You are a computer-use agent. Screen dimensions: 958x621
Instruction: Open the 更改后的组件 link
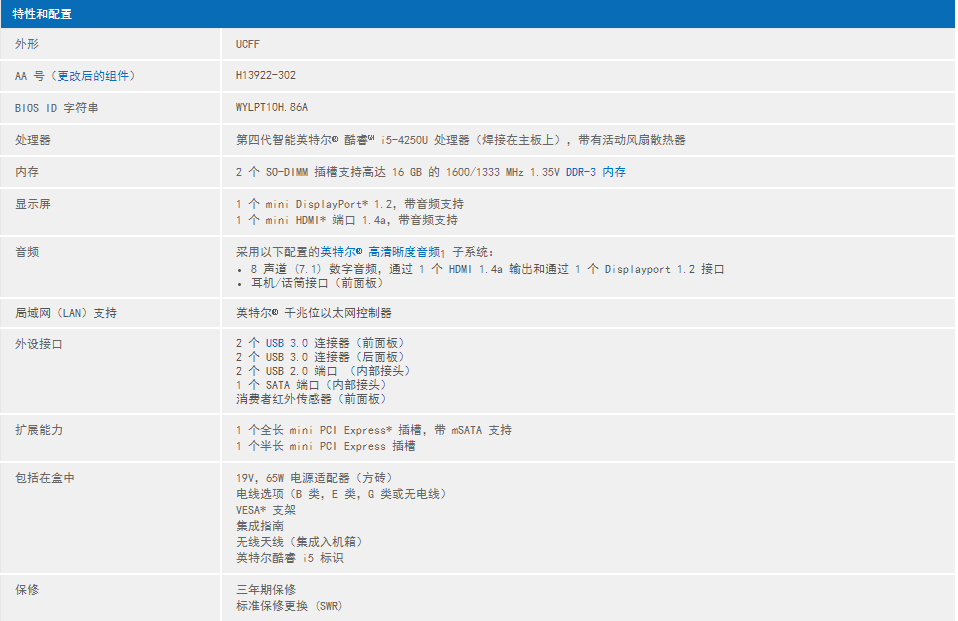93,76
